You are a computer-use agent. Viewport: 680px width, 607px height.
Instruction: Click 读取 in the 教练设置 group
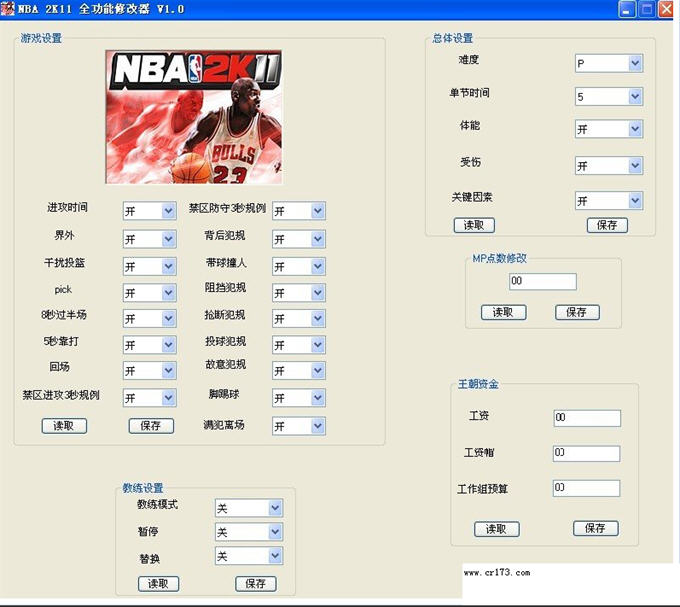158,584
